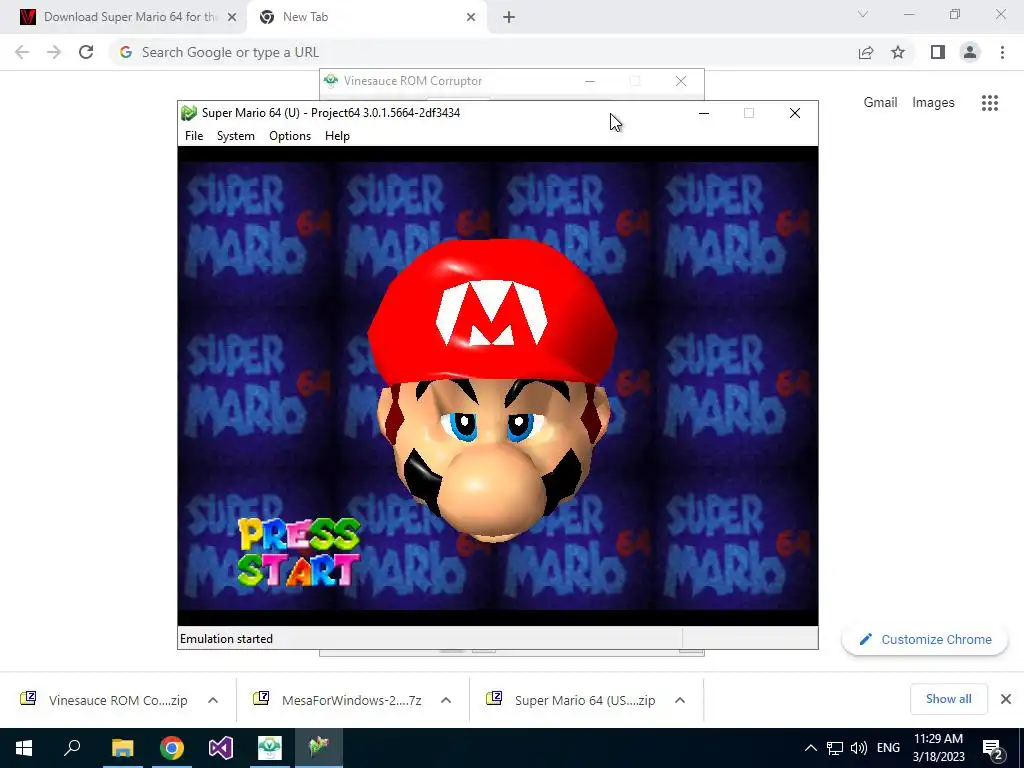The width and height of the screenshot is (1024, 768).
Task: Click the Vinesauce ROM Corruptor title icon
Action: (331, 81)
